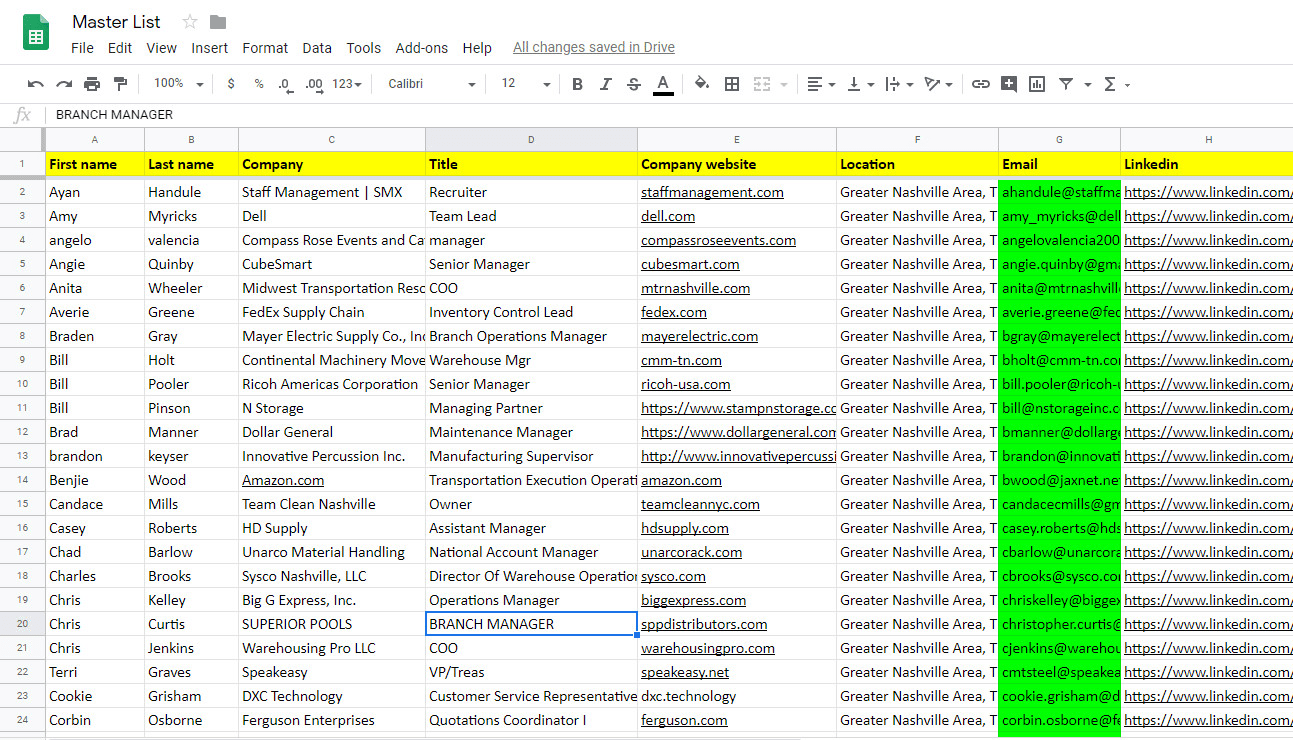The image size is (1293, 740).
Task: Click the Insert link icon
Action: point(981,84)
